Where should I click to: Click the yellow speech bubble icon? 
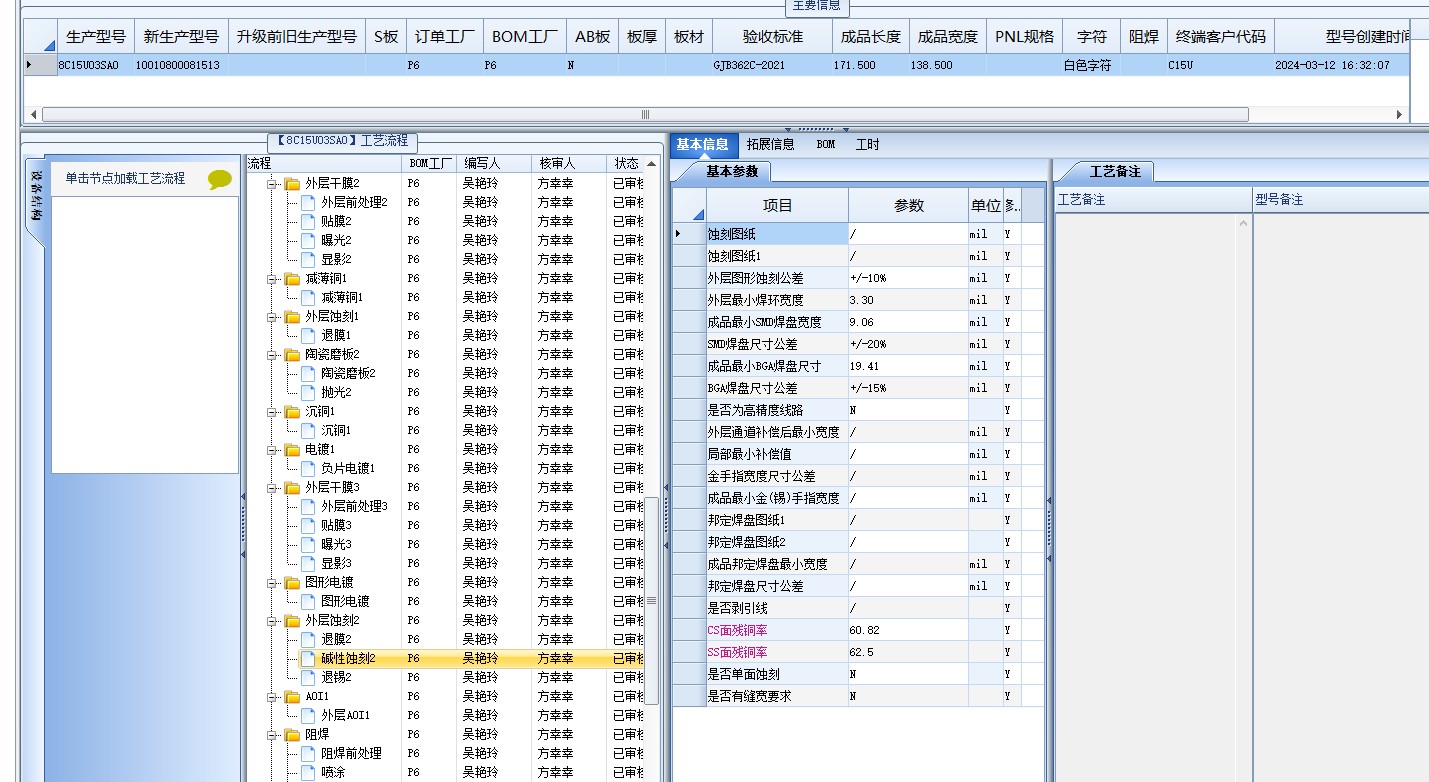pyautogui.click(x=220, y=180)
